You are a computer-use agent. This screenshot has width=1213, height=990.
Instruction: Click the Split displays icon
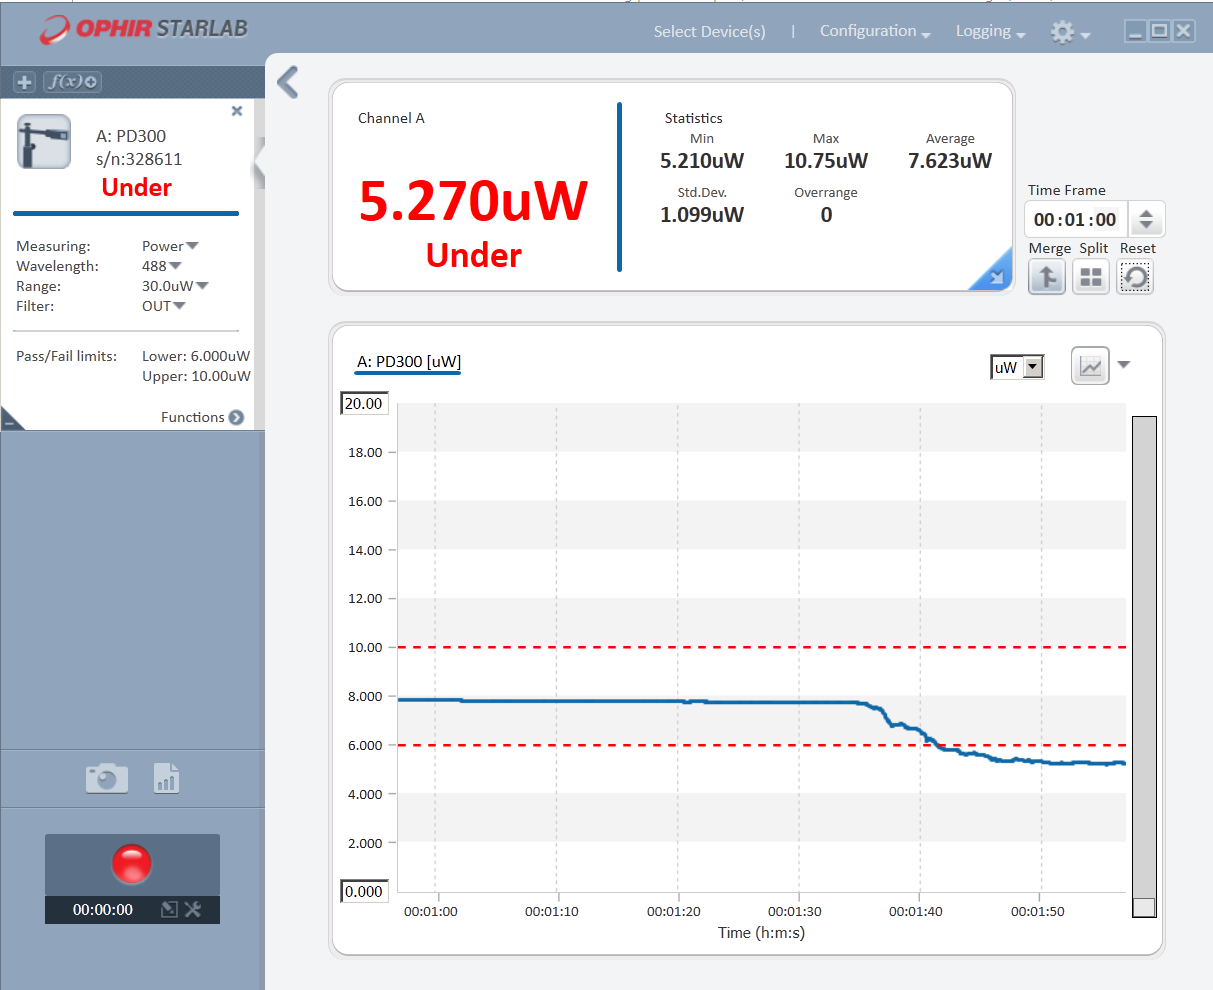[1091, 277]
